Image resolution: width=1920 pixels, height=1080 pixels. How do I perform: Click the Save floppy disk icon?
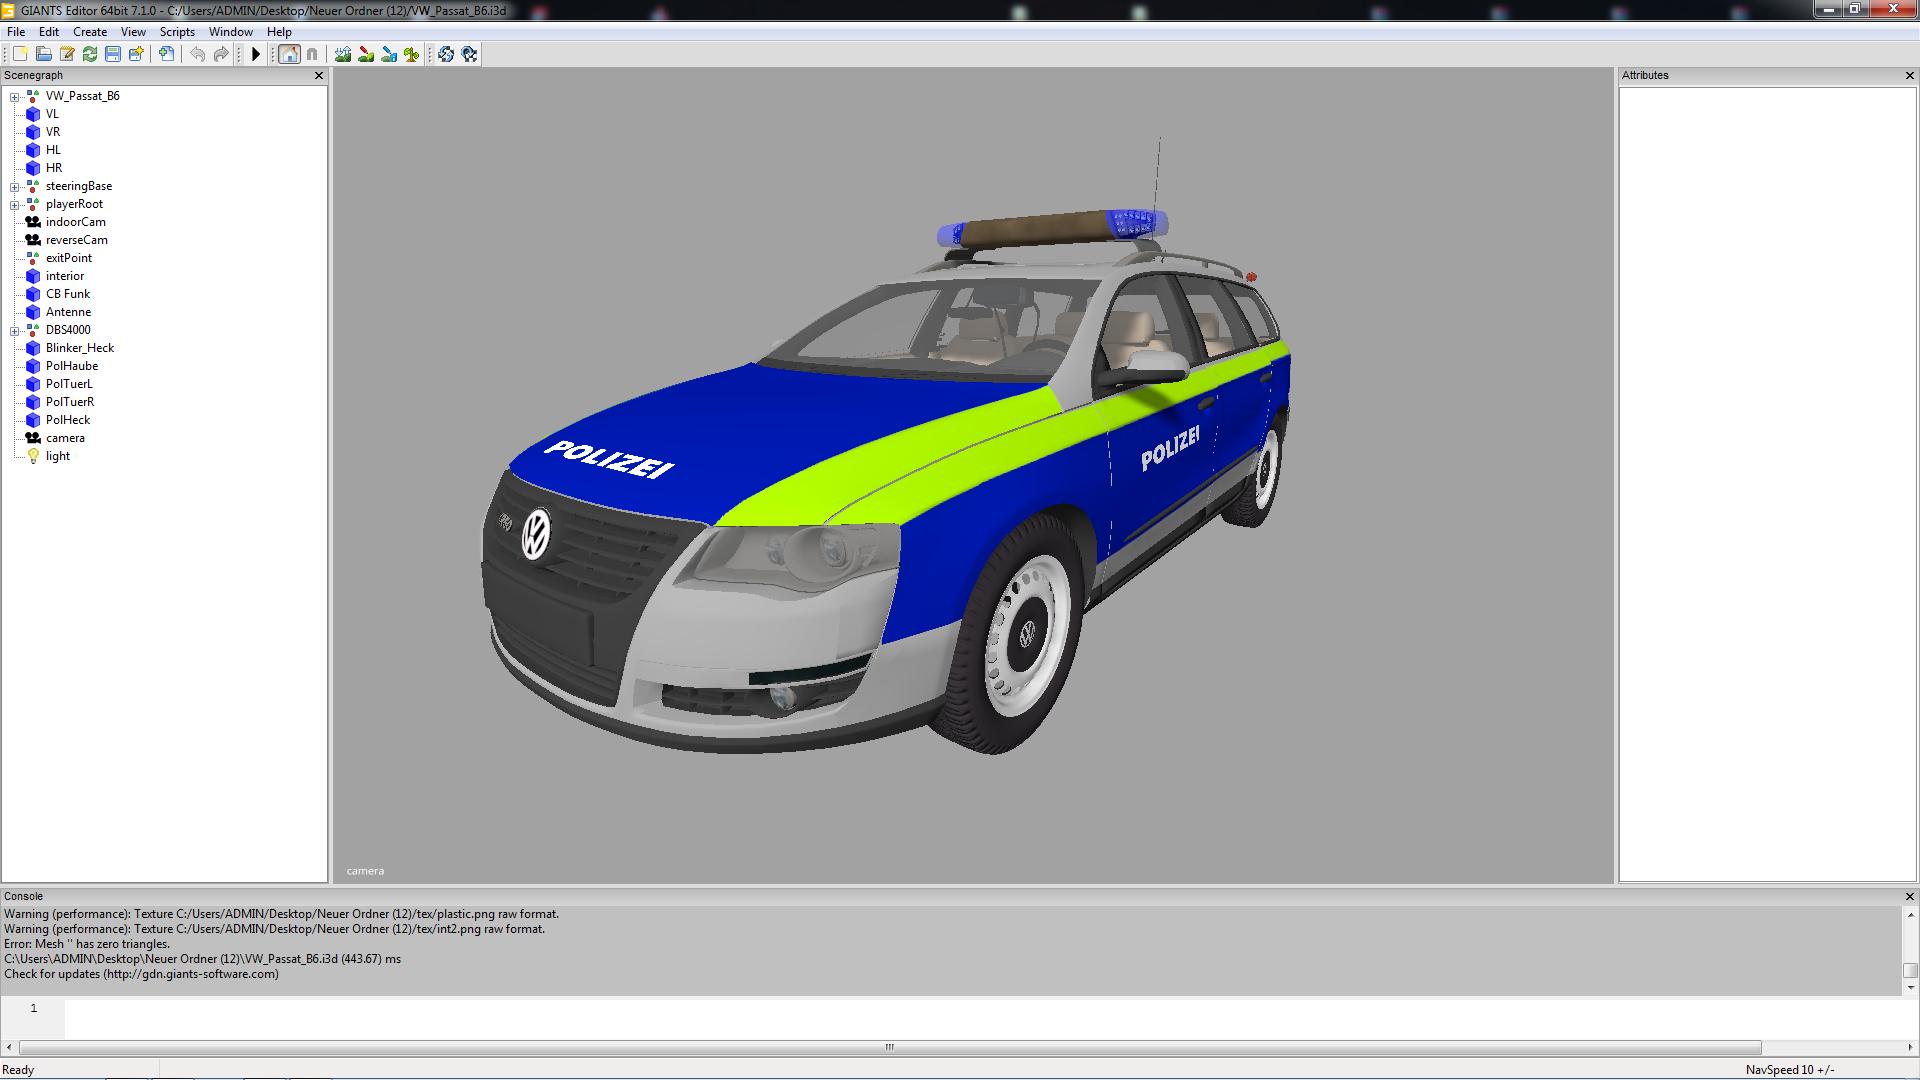click(x=113, y=54)
